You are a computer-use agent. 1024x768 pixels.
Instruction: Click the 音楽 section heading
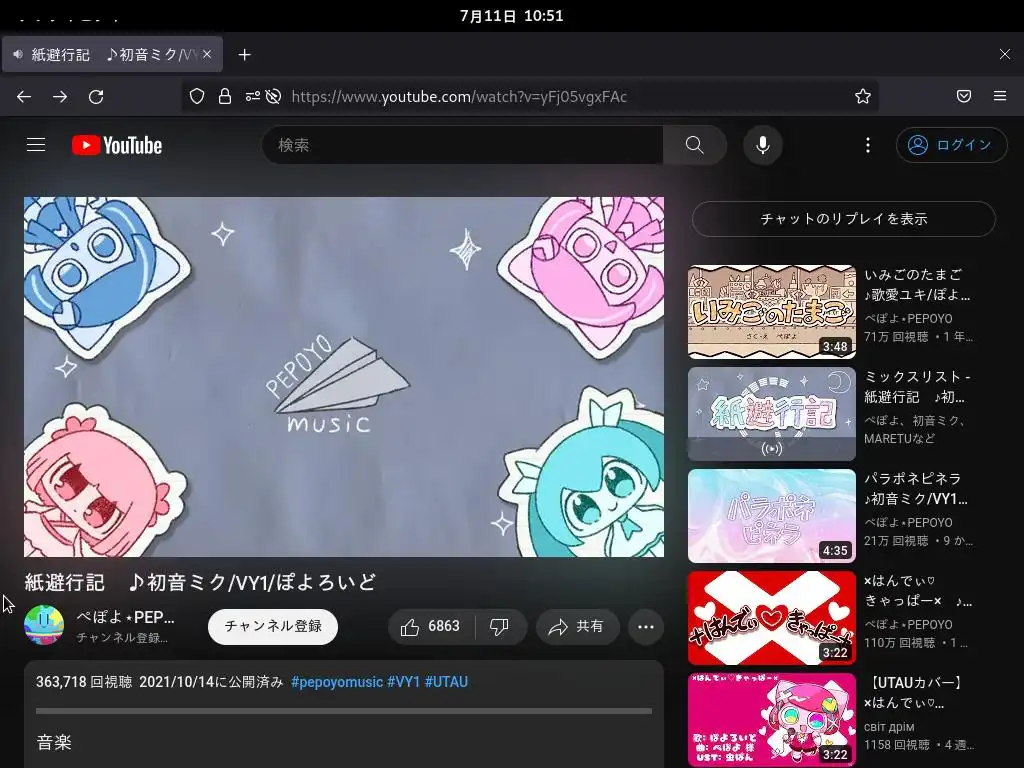pos(54,743)
